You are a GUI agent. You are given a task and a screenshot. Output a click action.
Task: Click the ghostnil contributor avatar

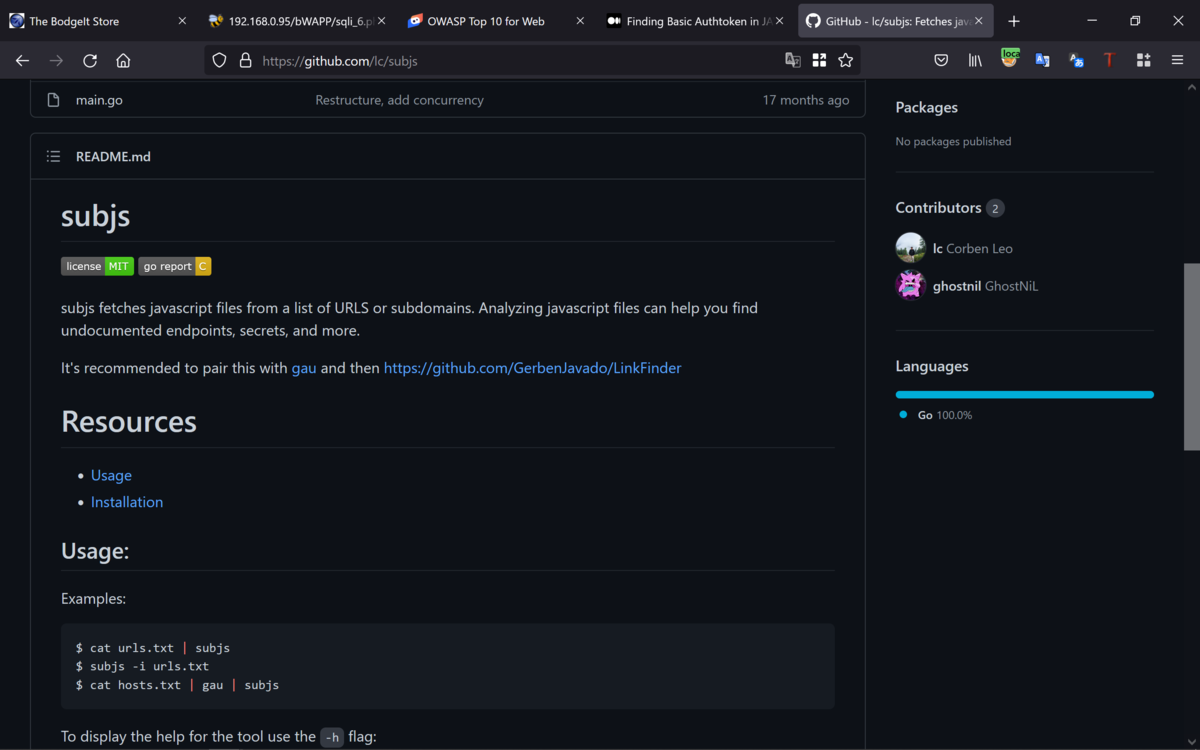click(x=910, y=285)
